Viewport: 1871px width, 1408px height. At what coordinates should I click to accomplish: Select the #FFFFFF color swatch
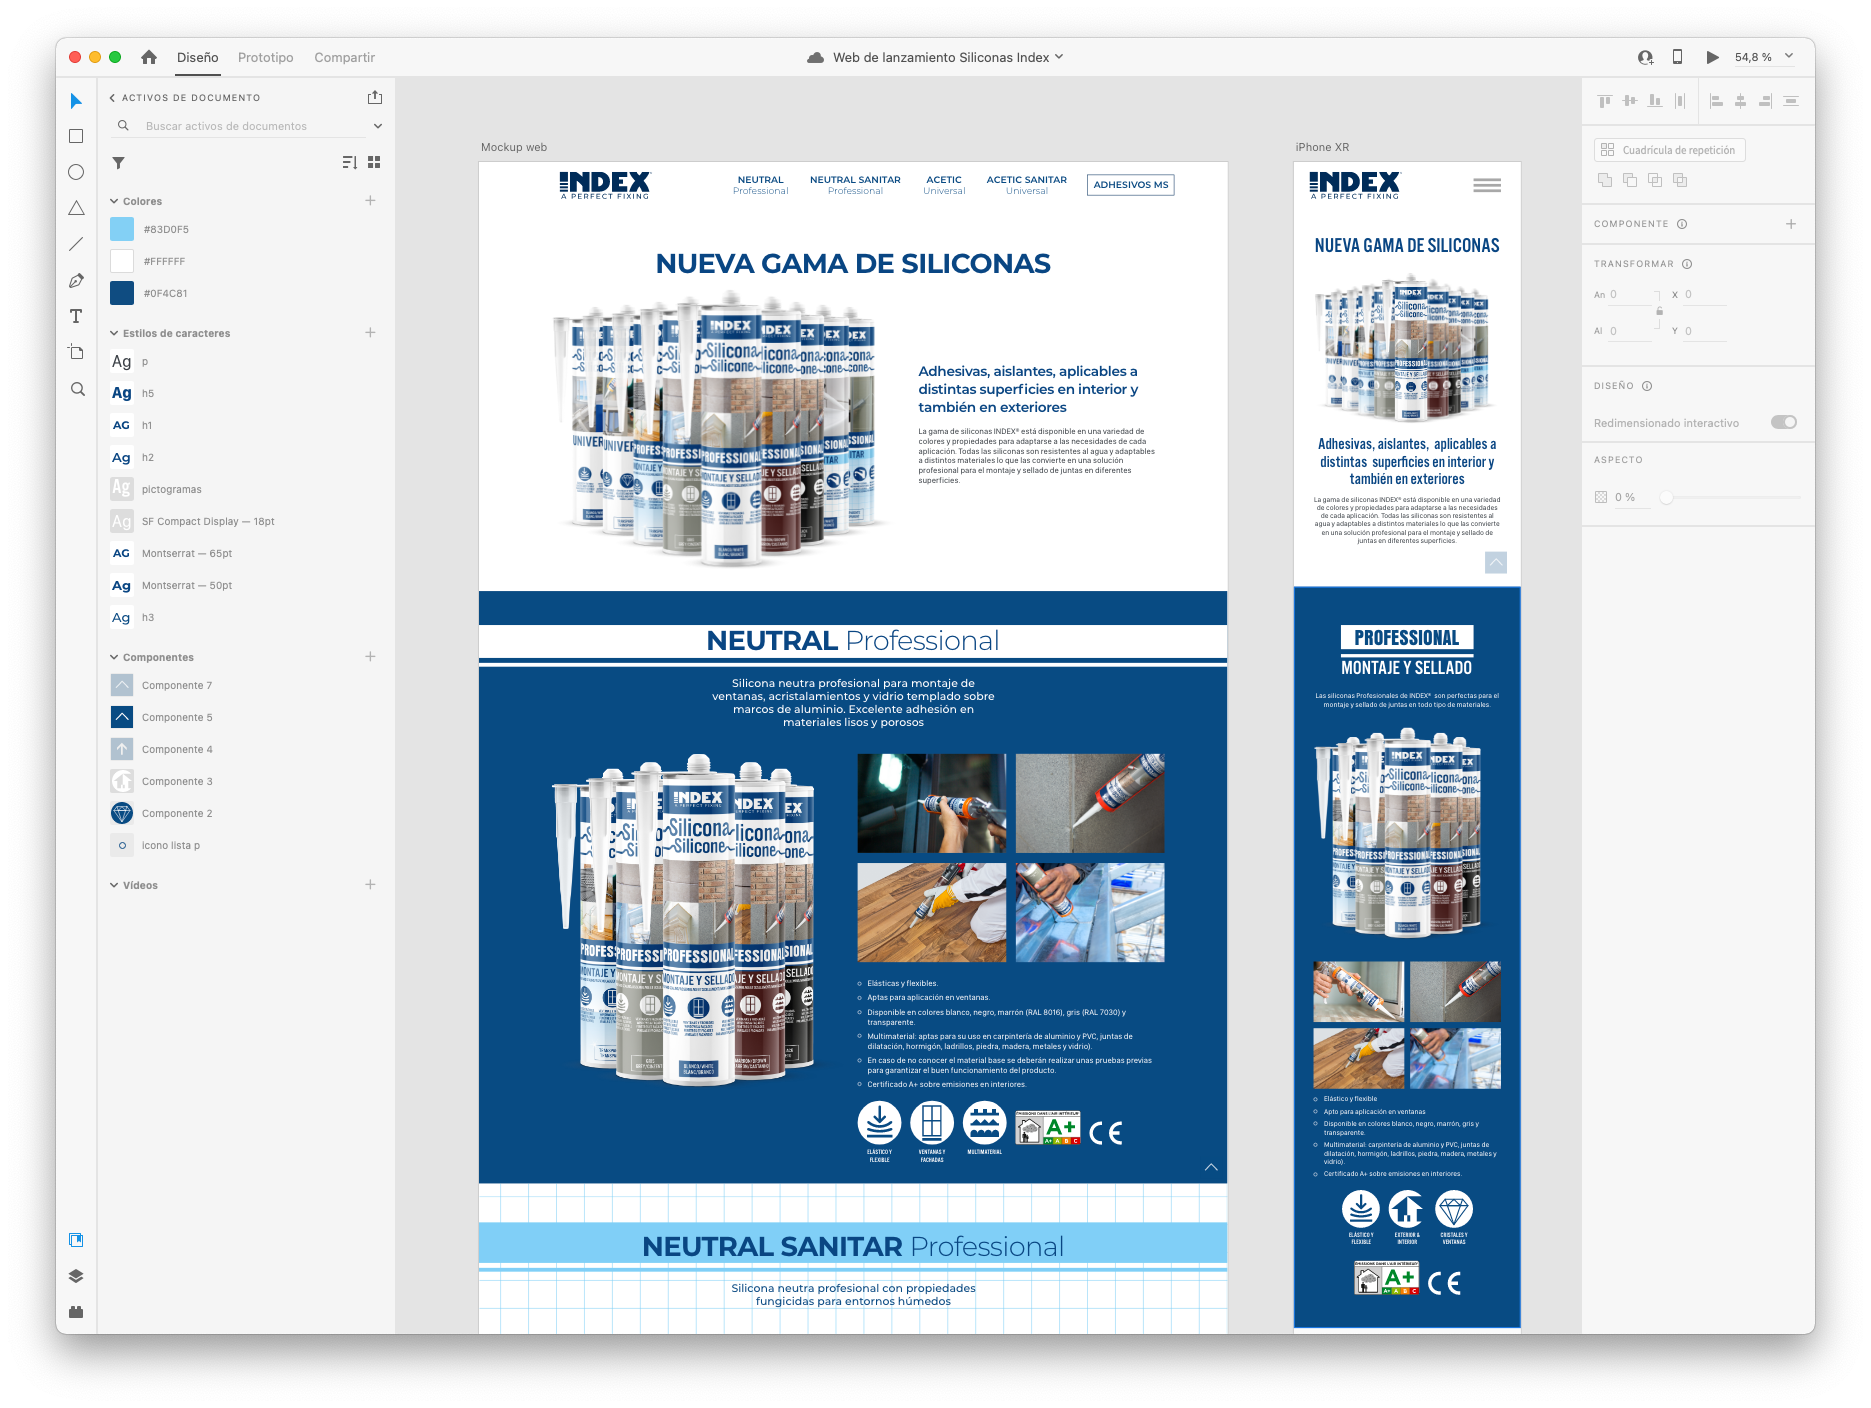point(122,261)
